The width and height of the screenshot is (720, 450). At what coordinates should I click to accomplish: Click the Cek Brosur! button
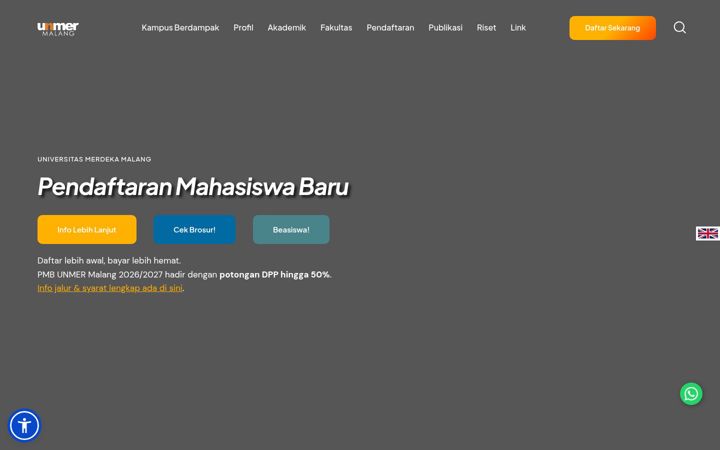[x=194, y=230]
